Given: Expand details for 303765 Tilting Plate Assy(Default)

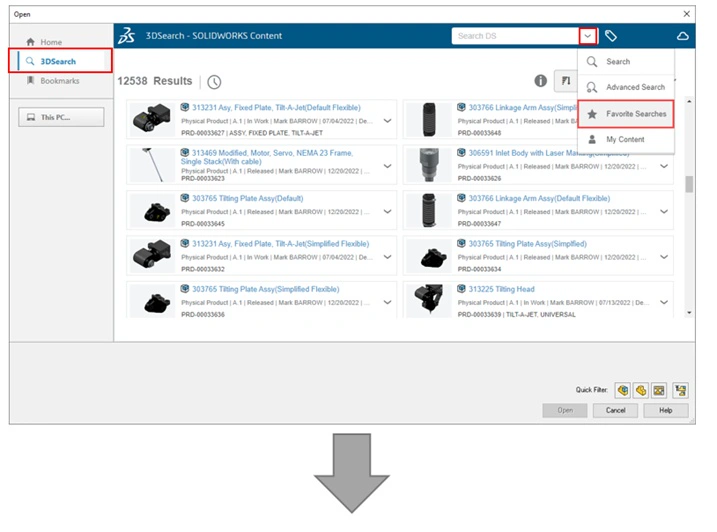Looking at the screenshot, I should pyautogui.click(x=387, y=211).
